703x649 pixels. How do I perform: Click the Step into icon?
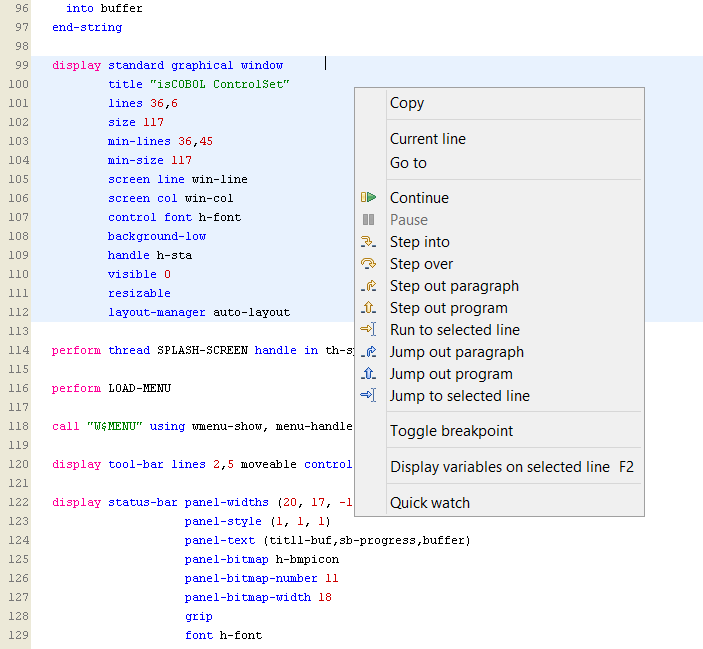click(x=368, y=242)
